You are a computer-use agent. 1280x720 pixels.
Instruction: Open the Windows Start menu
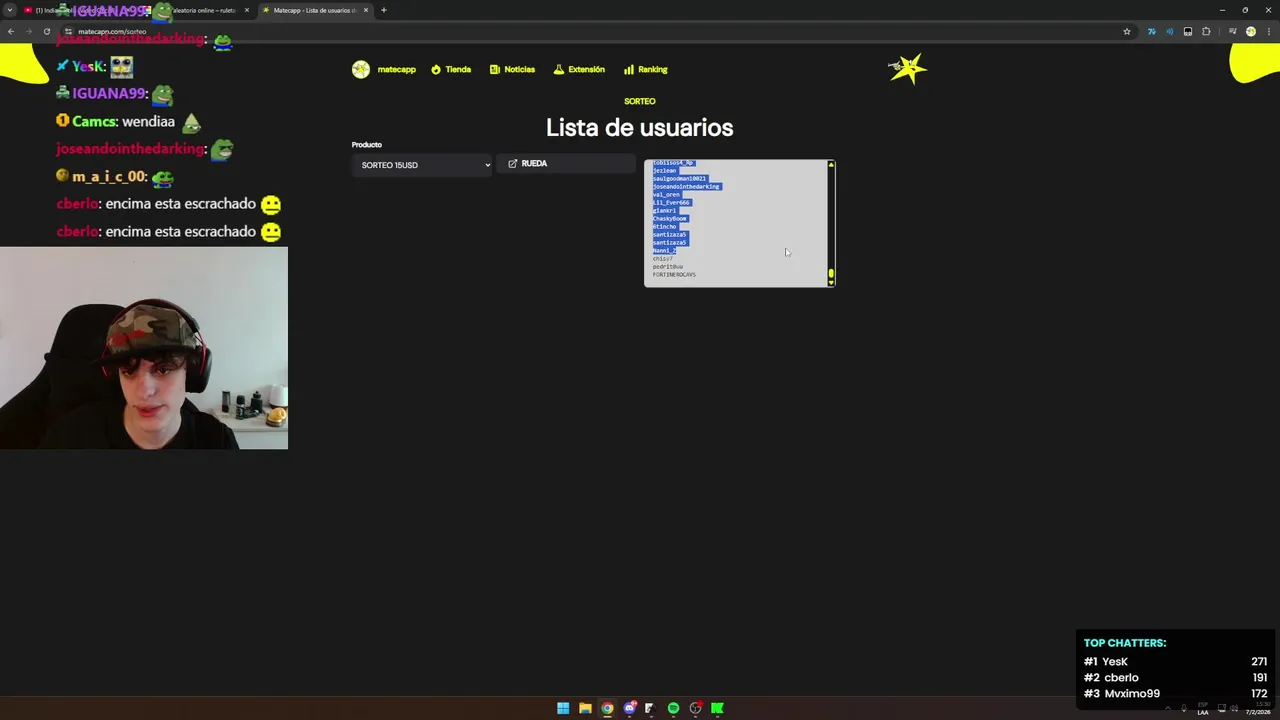tap(563, 708)
